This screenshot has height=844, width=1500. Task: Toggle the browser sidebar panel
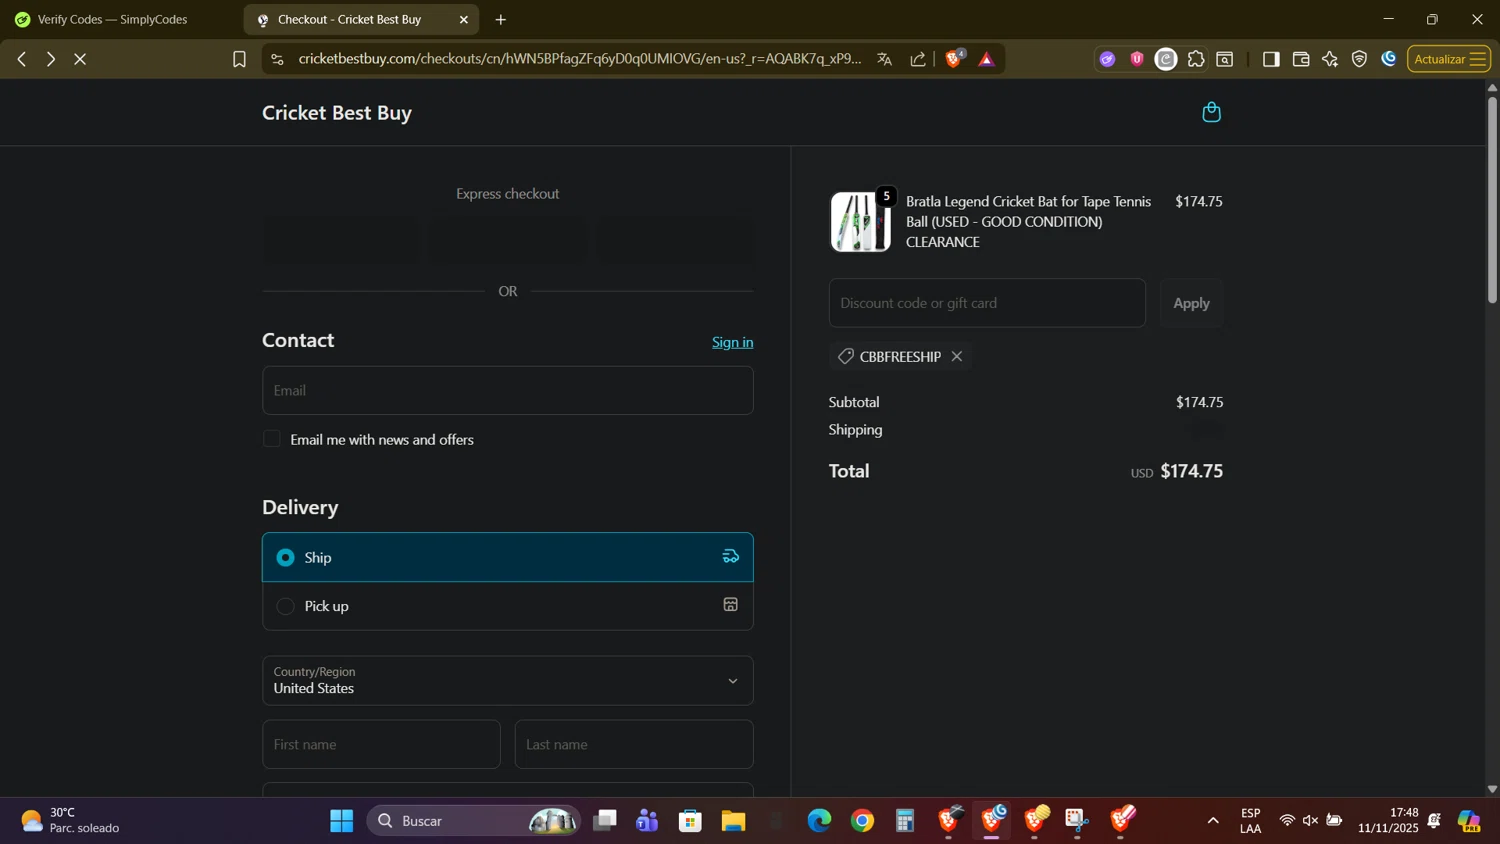pyautogui.click(x=1271, y=59)
